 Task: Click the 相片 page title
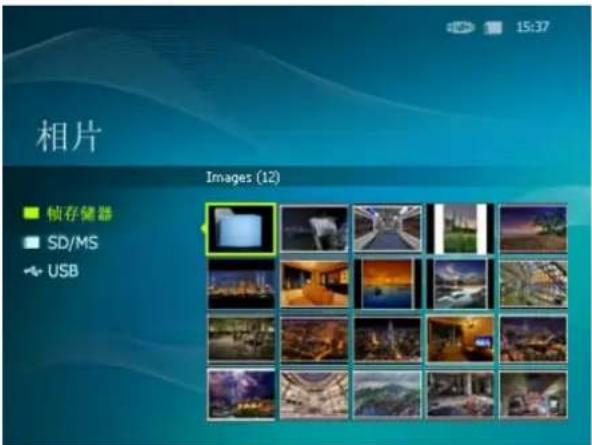[69, 136]
